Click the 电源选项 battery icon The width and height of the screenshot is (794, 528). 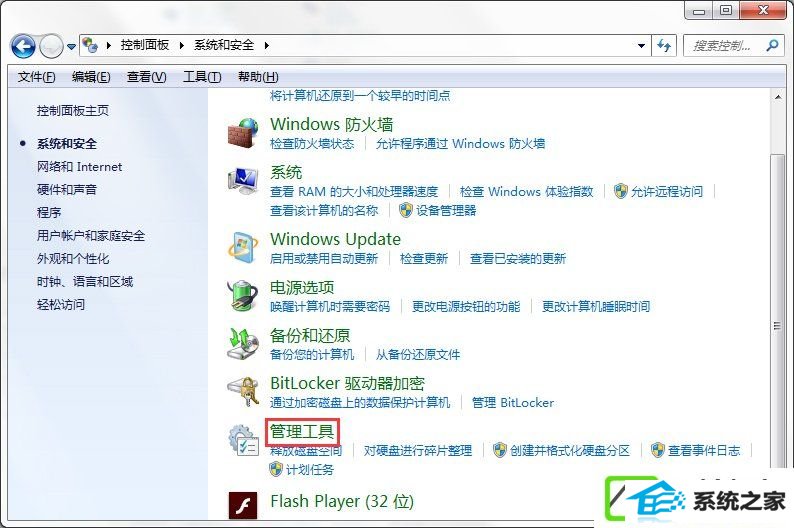tap(244, 295)
